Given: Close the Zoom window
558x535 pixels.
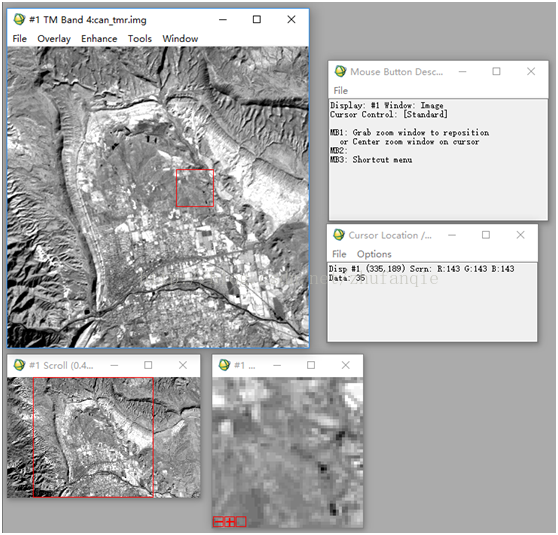Looking at the screenshot, I should (346, 365).
